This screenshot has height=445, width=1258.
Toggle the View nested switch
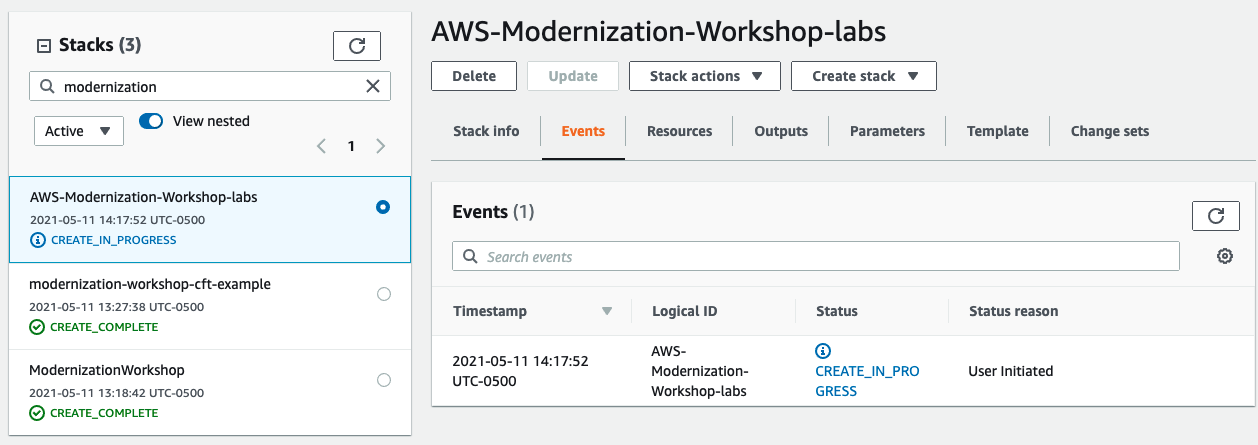point(151,121)
